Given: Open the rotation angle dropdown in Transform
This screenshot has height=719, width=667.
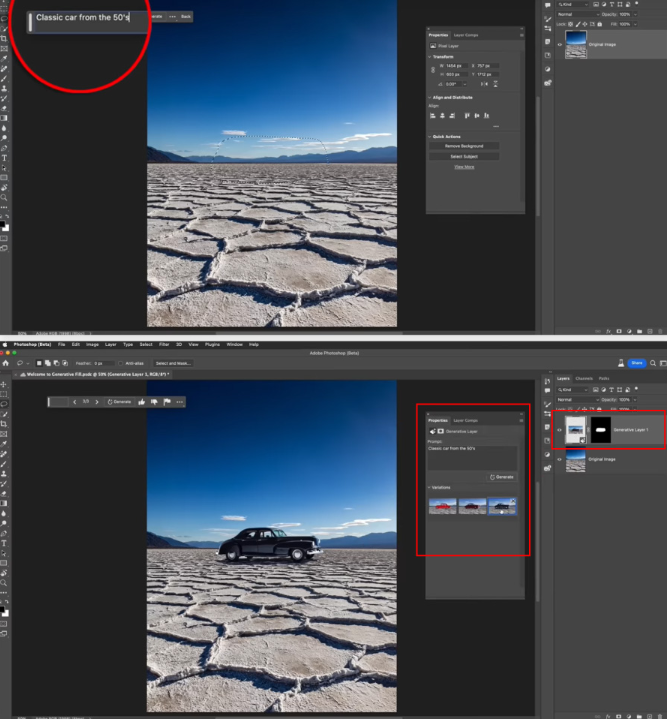Looking at the screenshot, I should click(465, 84).
